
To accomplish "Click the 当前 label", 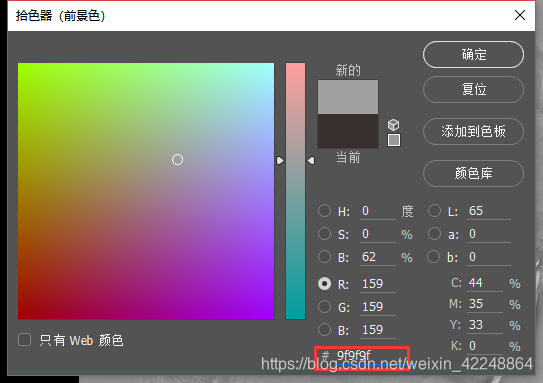I will tap(348, 158).
